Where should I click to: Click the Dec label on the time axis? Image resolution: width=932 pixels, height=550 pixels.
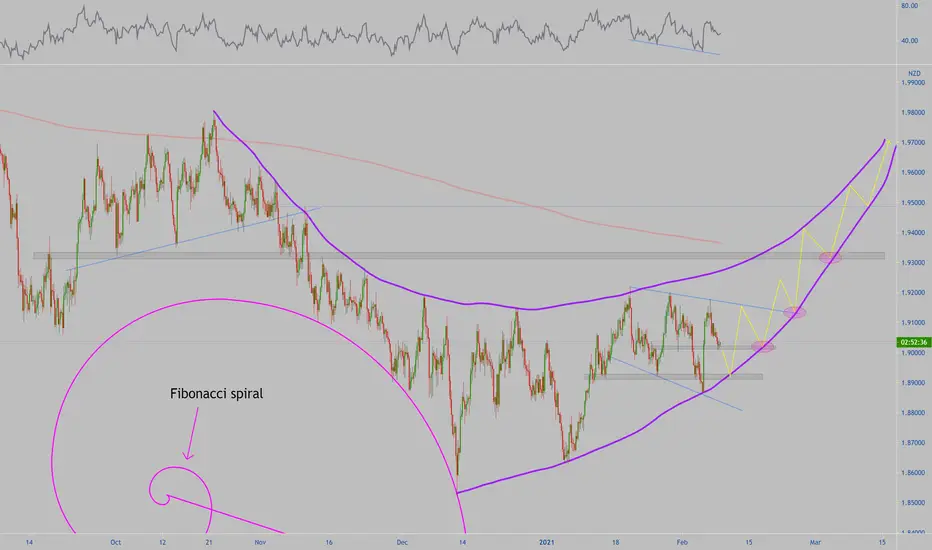pyautogui.click(x=402, y=542)
